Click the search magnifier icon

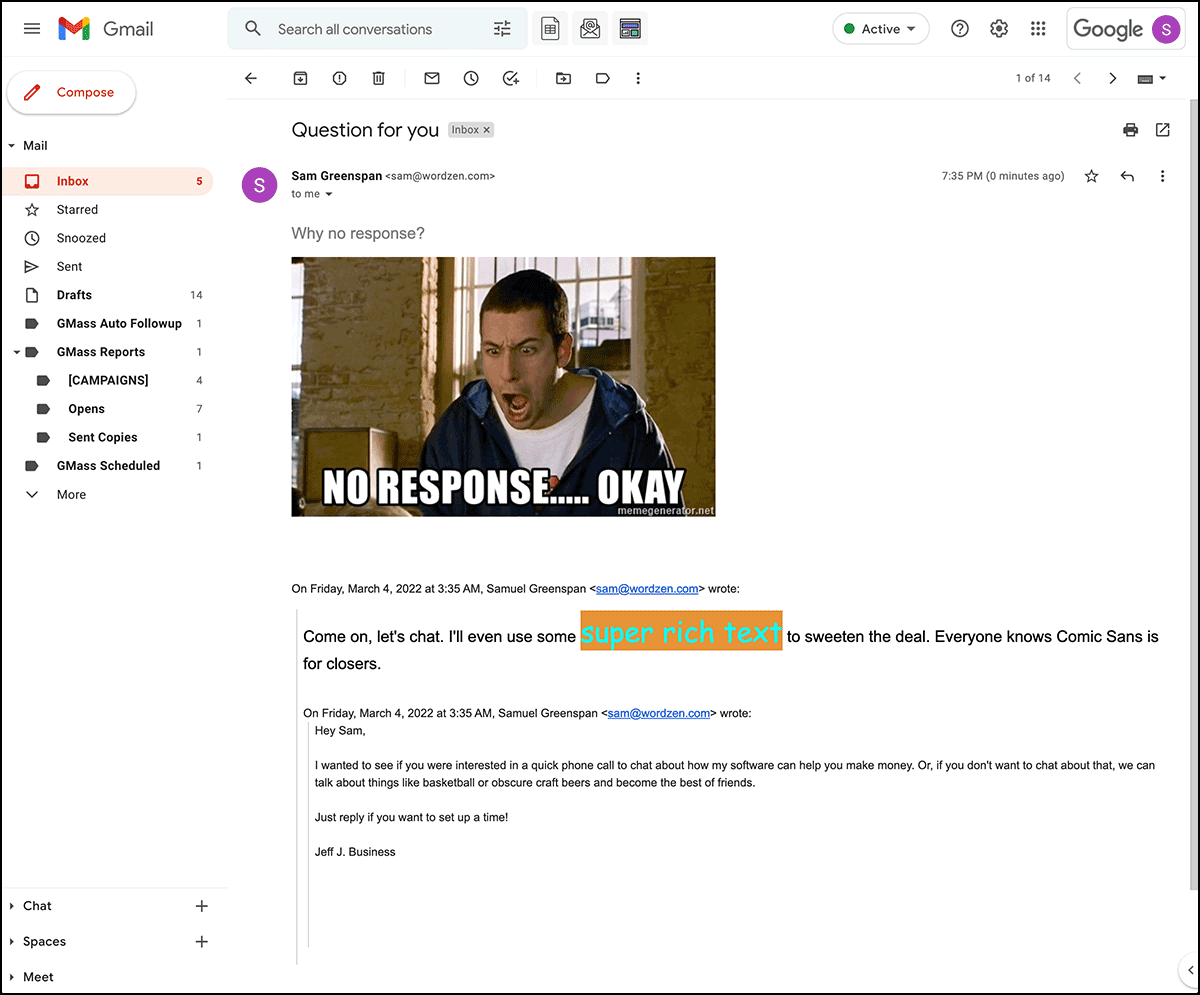[x=253, y=29]
